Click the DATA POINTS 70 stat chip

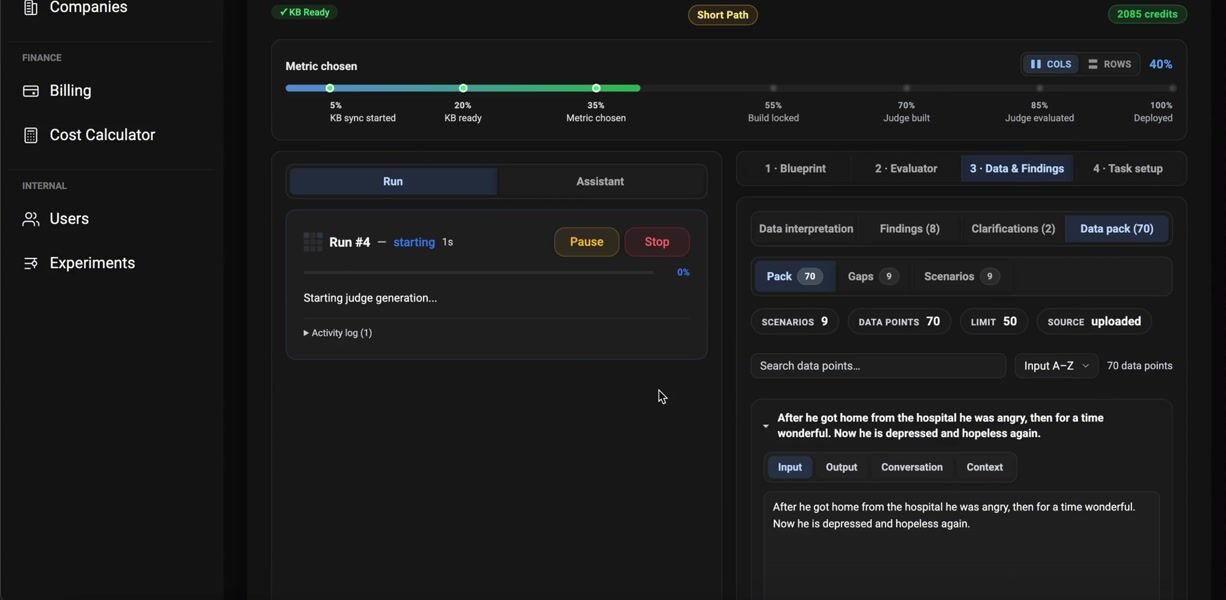pos(899,322)
